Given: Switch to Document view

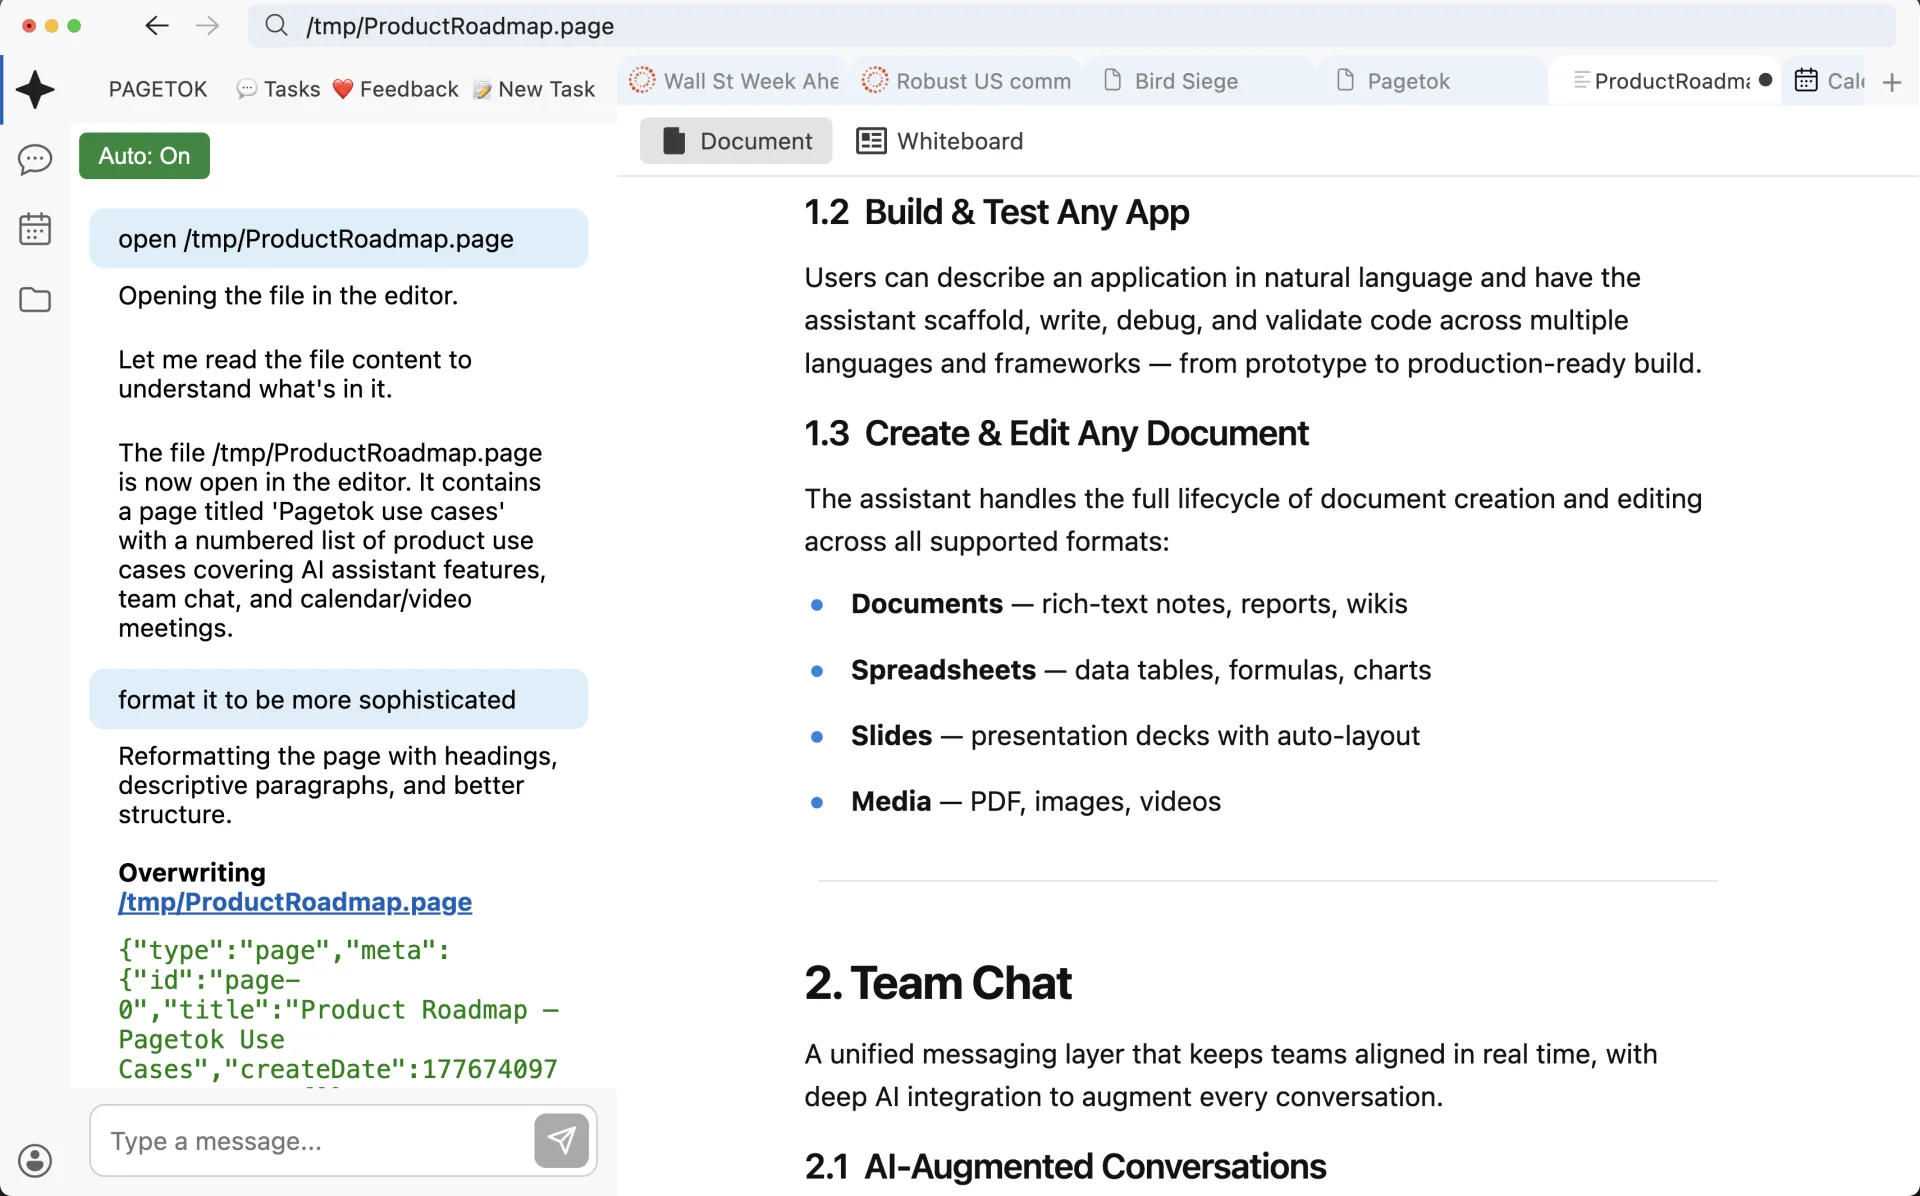Looking at the screenshot, I should point(736,141).
